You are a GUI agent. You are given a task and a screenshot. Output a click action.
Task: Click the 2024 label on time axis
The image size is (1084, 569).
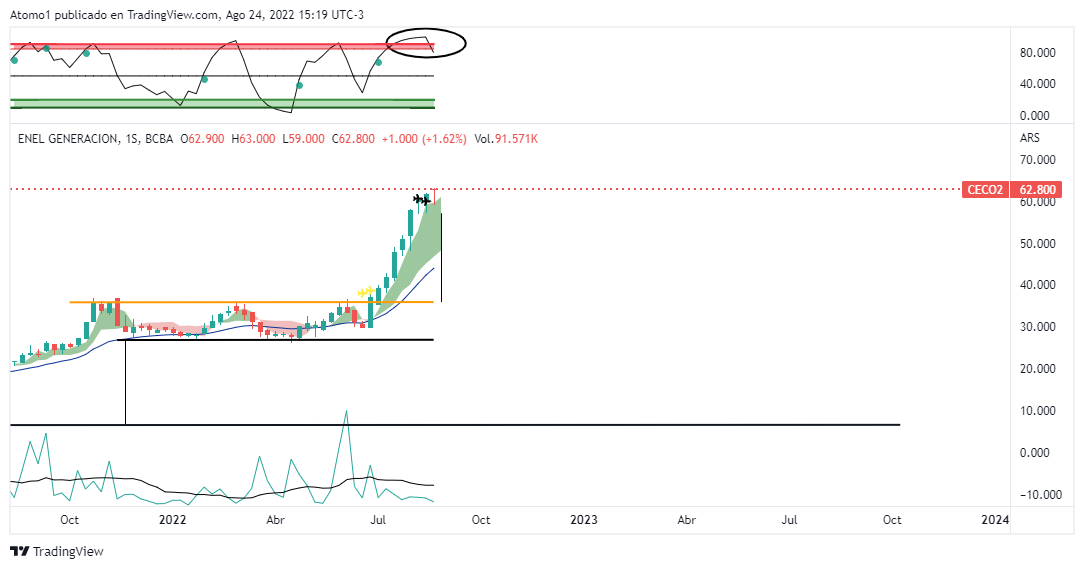(x=995, y=520)
